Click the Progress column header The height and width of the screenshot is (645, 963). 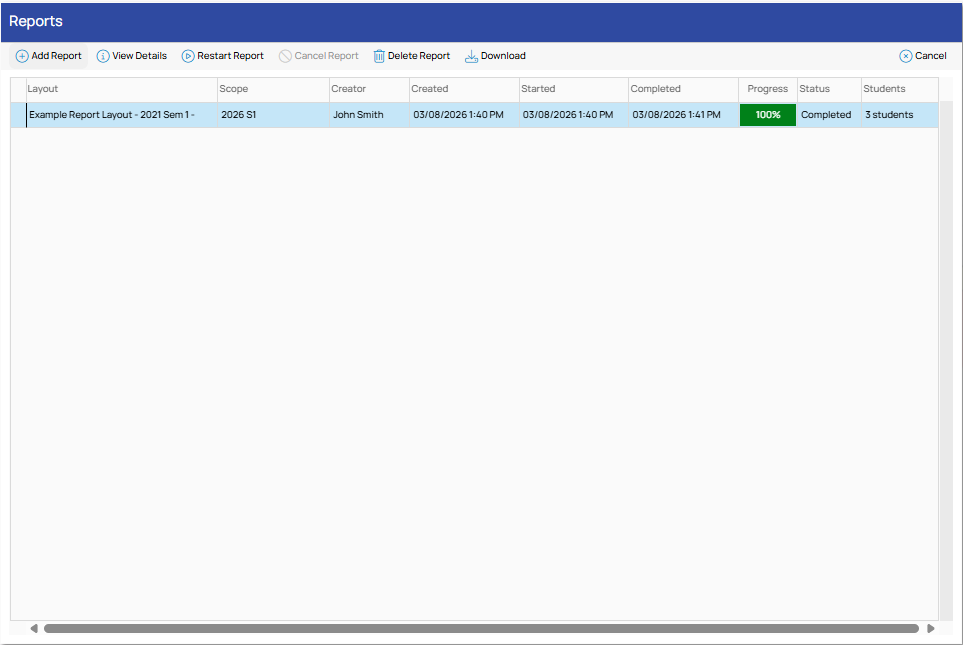(x=768, y=89)
